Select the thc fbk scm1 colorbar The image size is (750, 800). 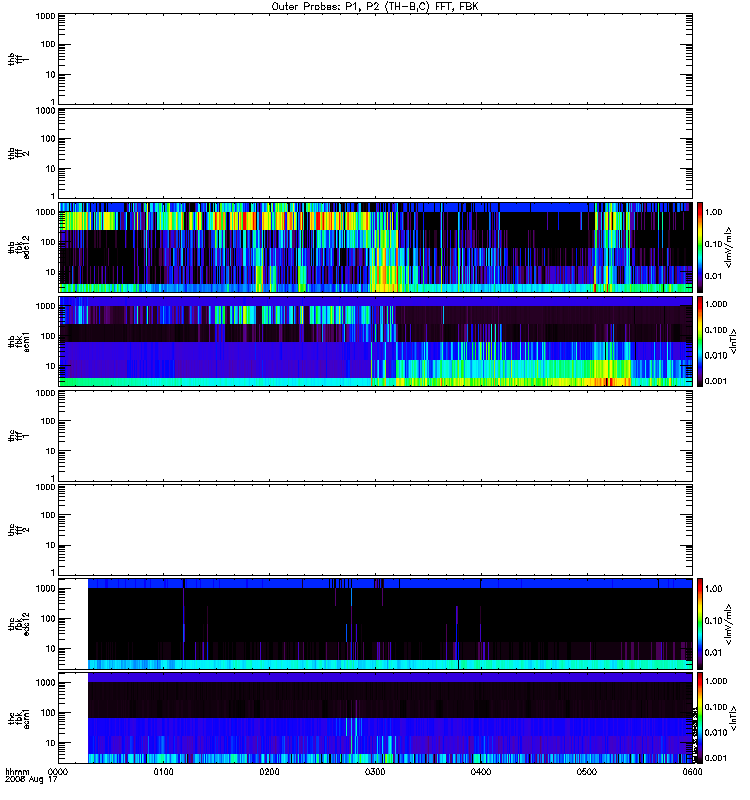(x=700, y=718)
